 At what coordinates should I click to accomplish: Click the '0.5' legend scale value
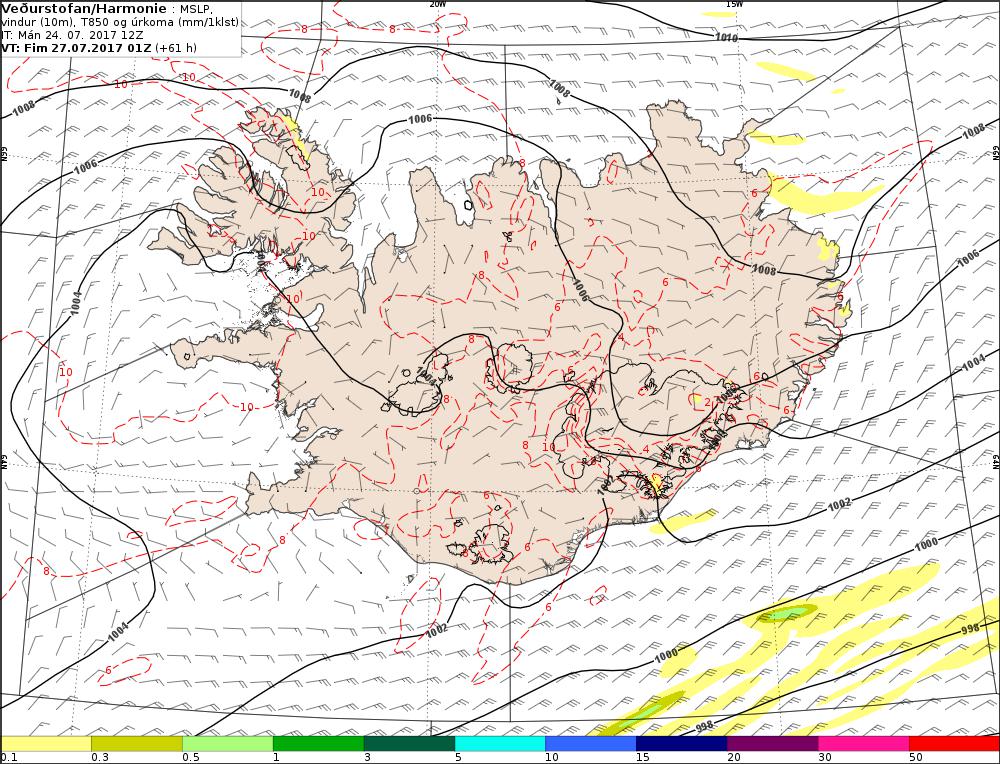[191, 758]
